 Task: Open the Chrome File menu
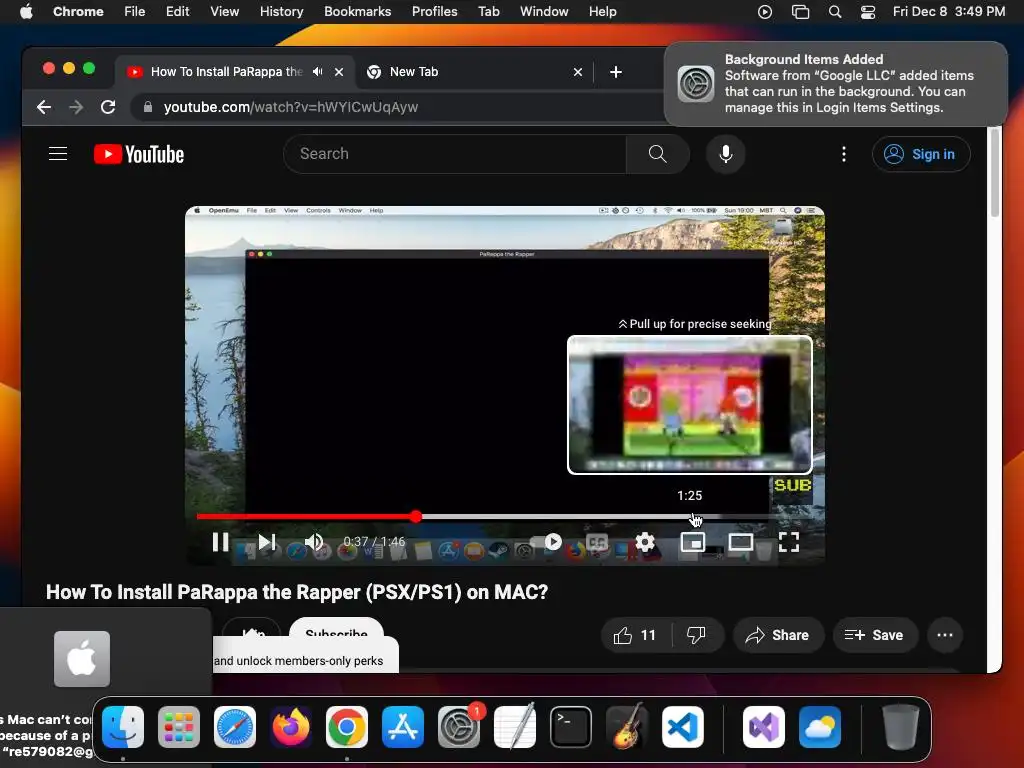[135, 12]
